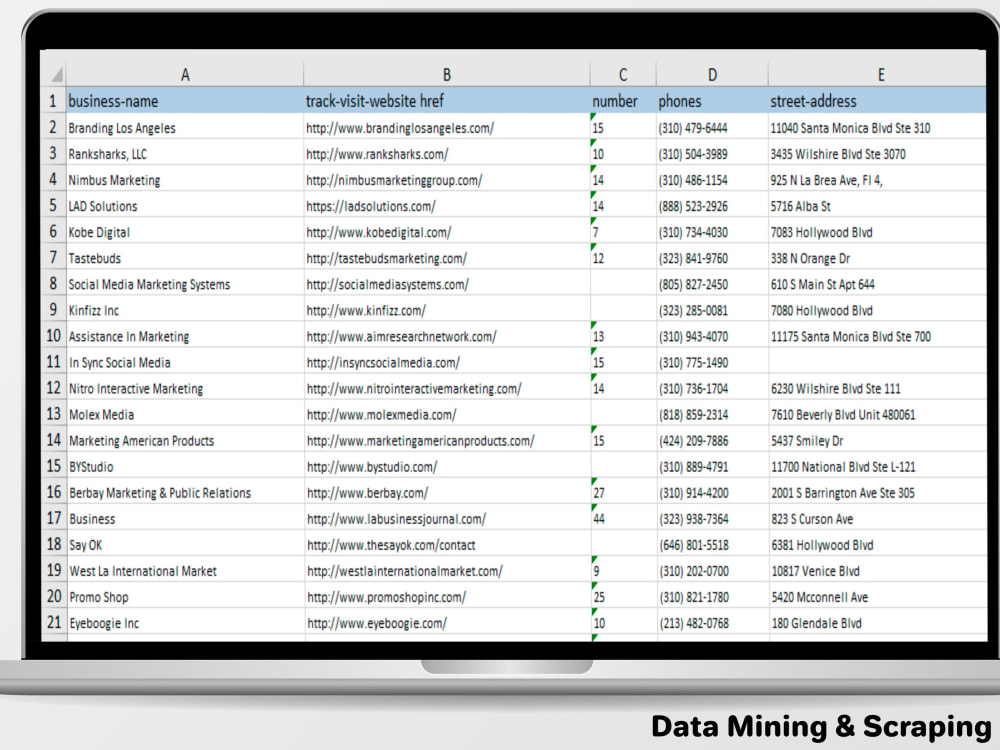
Task: Select the 'Branding Los Angeles' cell
Action: coord(185,128)
